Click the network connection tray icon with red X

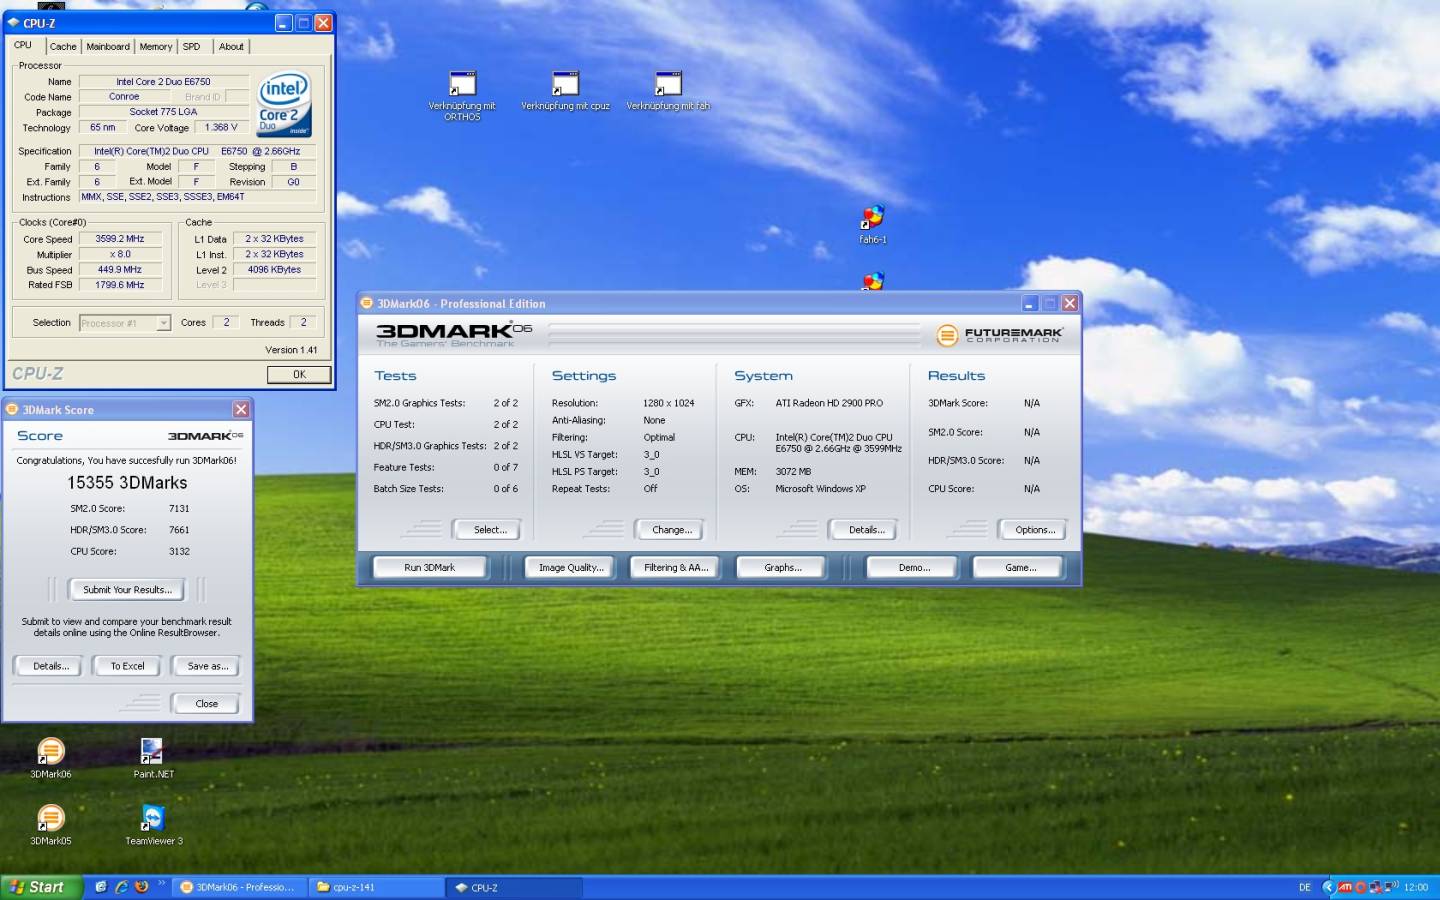(1376, 887)
